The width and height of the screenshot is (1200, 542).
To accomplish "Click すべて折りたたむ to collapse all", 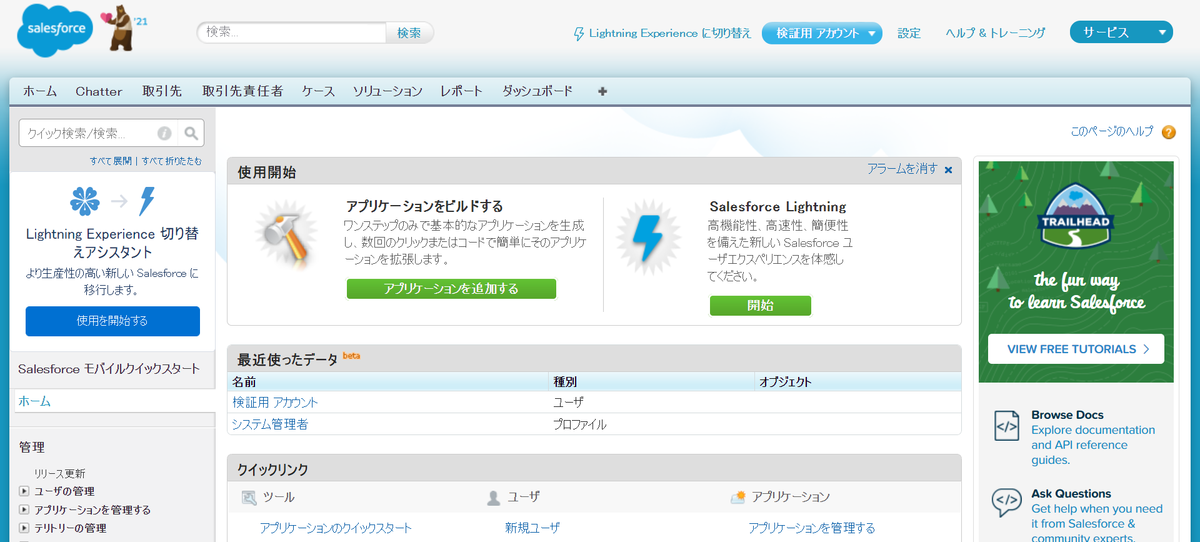I will tap(171, 161).
